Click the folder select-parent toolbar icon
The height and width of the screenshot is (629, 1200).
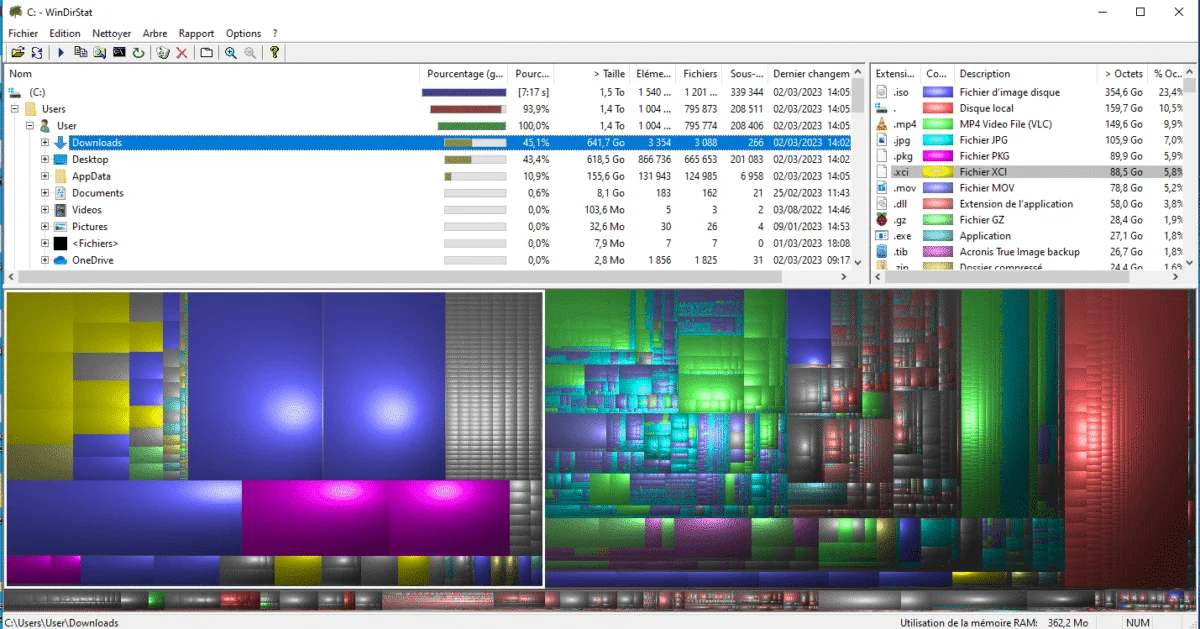pyautogui.click(x=206, y=53)
